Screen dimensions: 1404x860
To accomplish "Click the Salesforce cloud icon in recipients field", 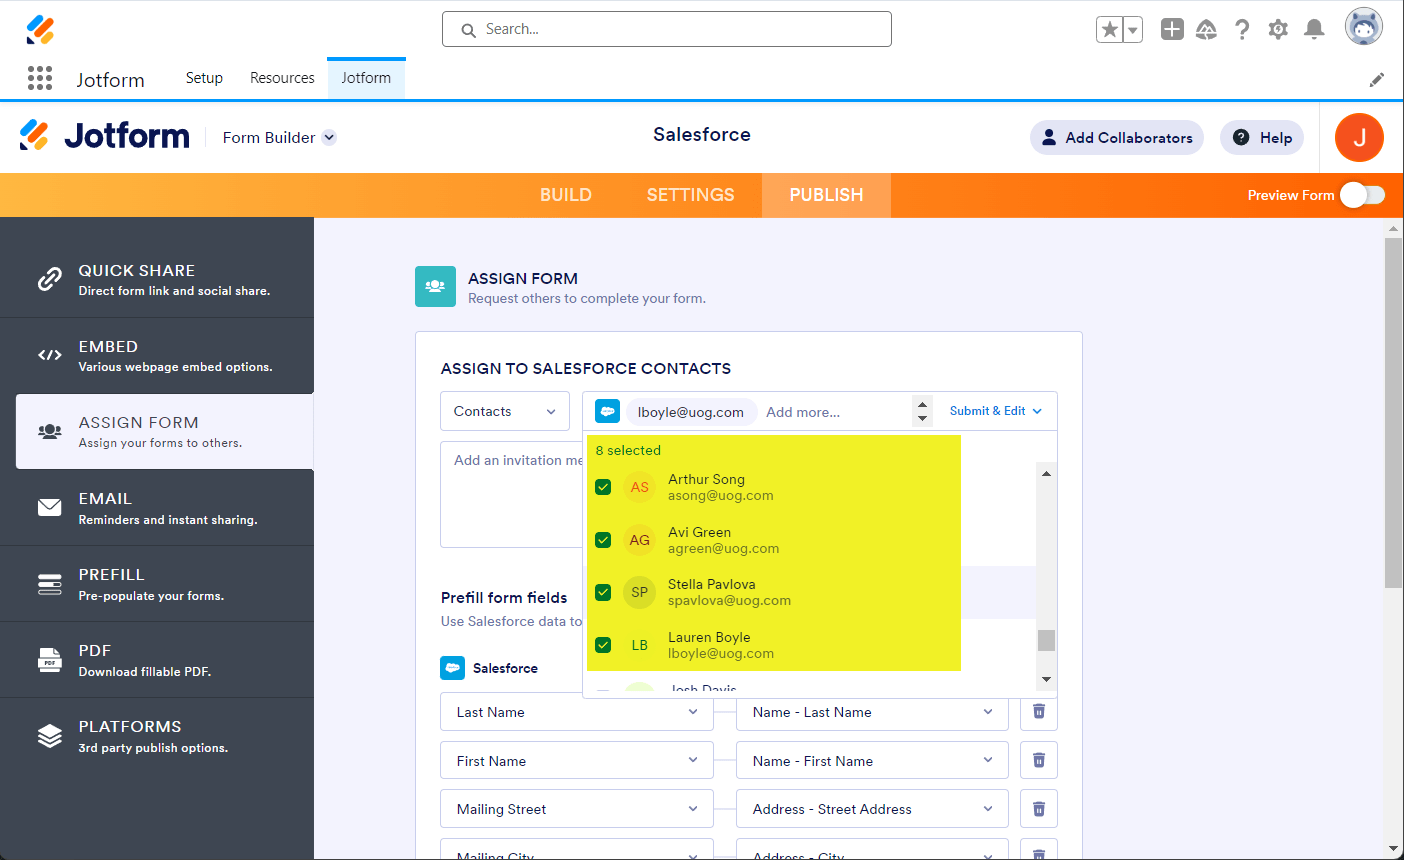I will coord(607,412).
